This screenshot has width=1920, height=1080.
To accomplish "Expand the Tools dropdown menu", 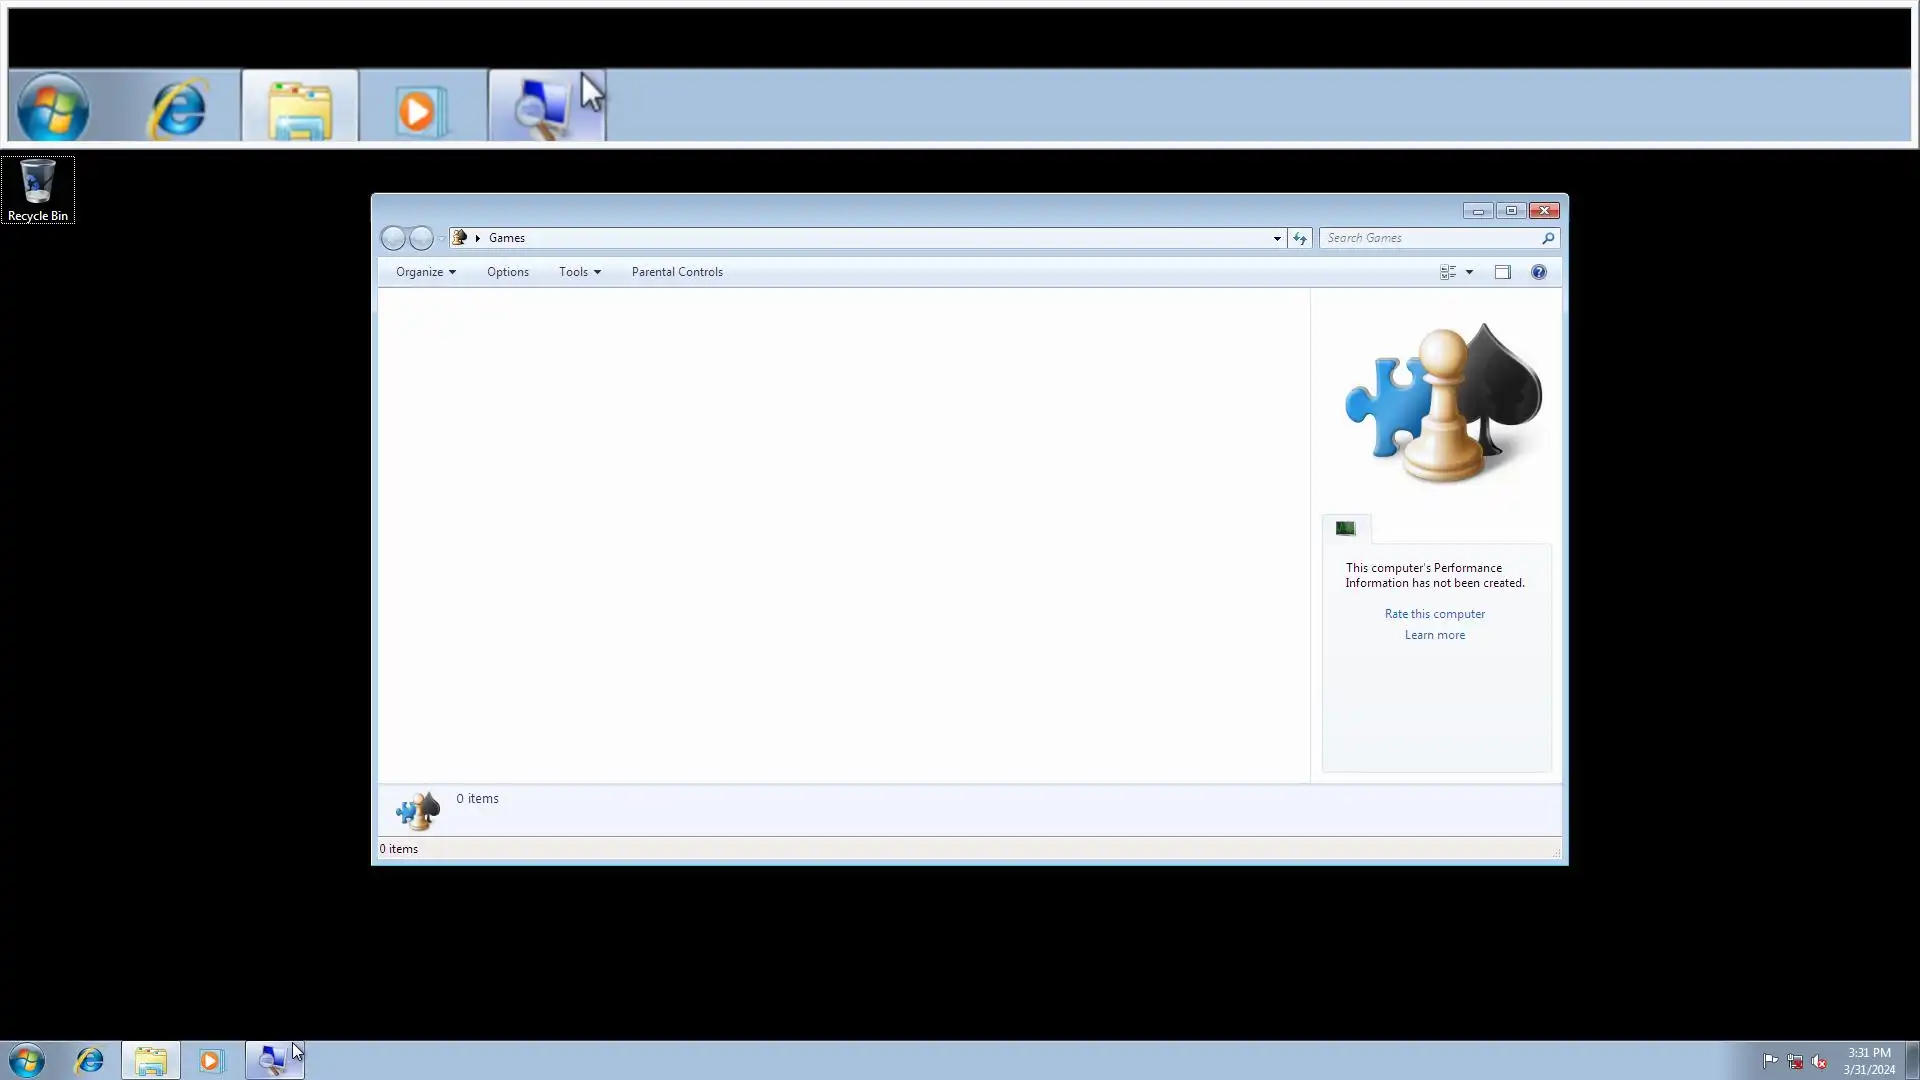I will tap(579, 272).
